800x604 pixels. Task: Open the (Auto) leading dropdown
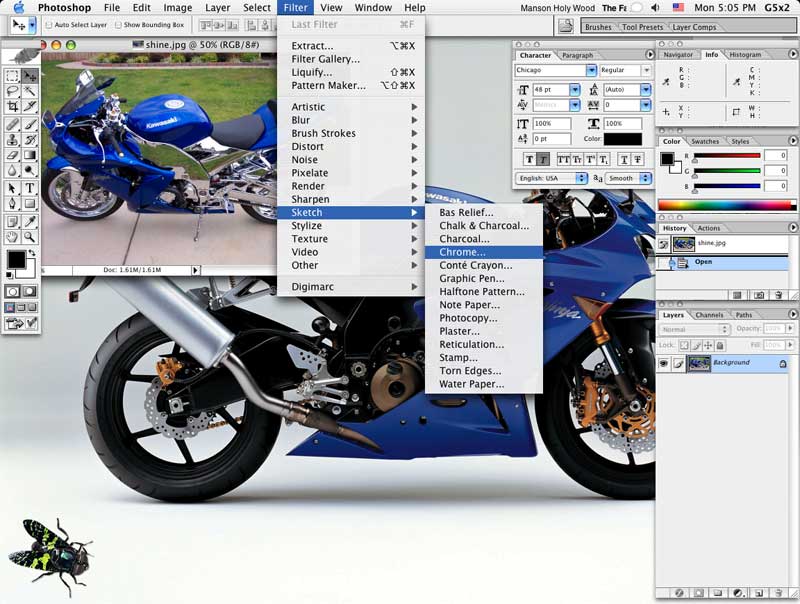click(x=646, y=90)
